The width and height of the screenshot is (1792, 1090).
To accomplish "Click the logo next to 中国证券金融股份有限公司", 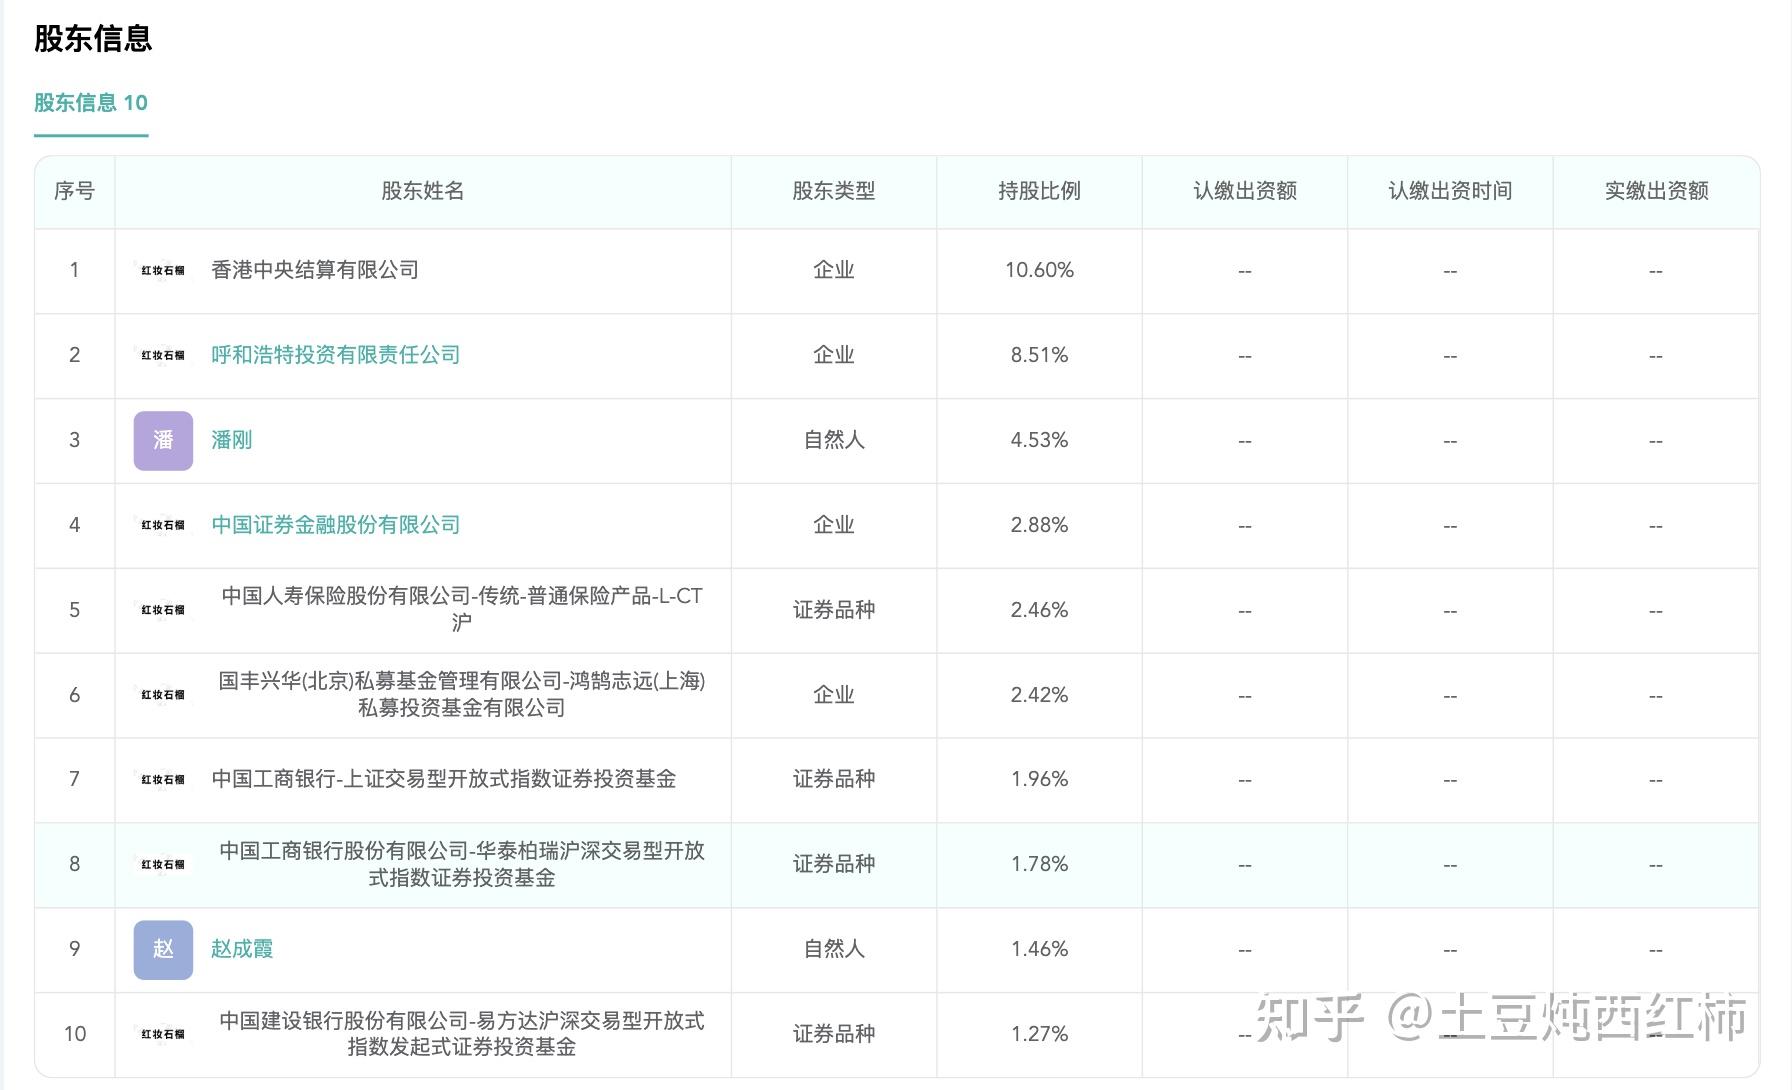I will click(162, 525).
